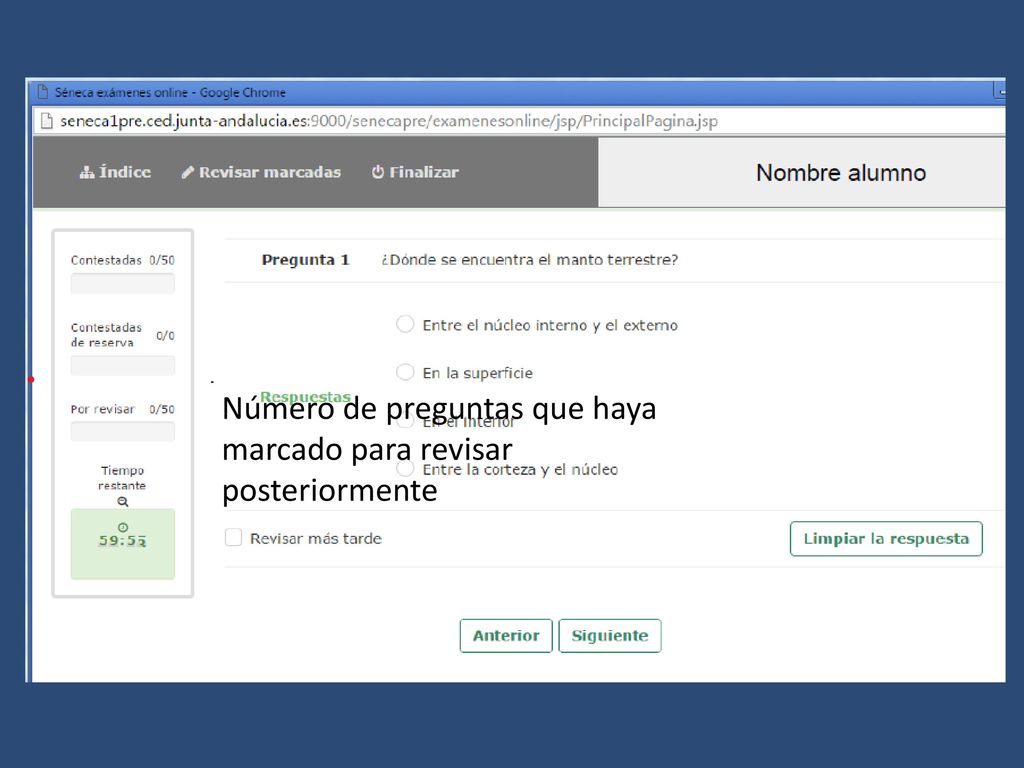The width and height of the screenshot is (1024, 768).
Task: Click the magnifier icon under Tiempo restante
Action: pyautogui.click(x=123, y=502)
